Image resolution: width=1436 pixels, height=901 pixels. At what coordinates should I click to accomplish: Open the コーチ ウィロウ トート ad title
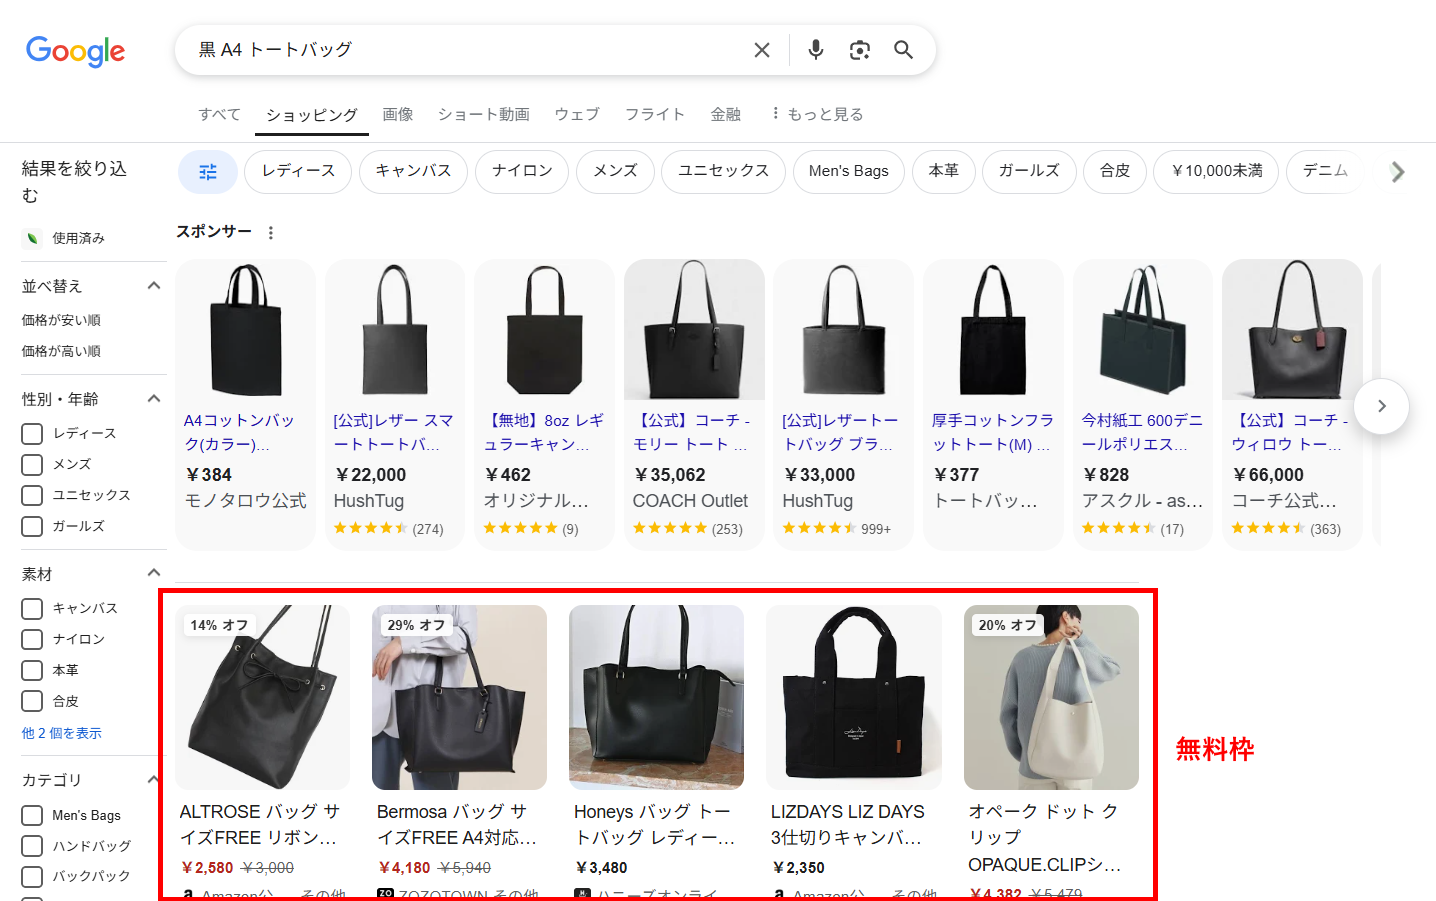1292,432
